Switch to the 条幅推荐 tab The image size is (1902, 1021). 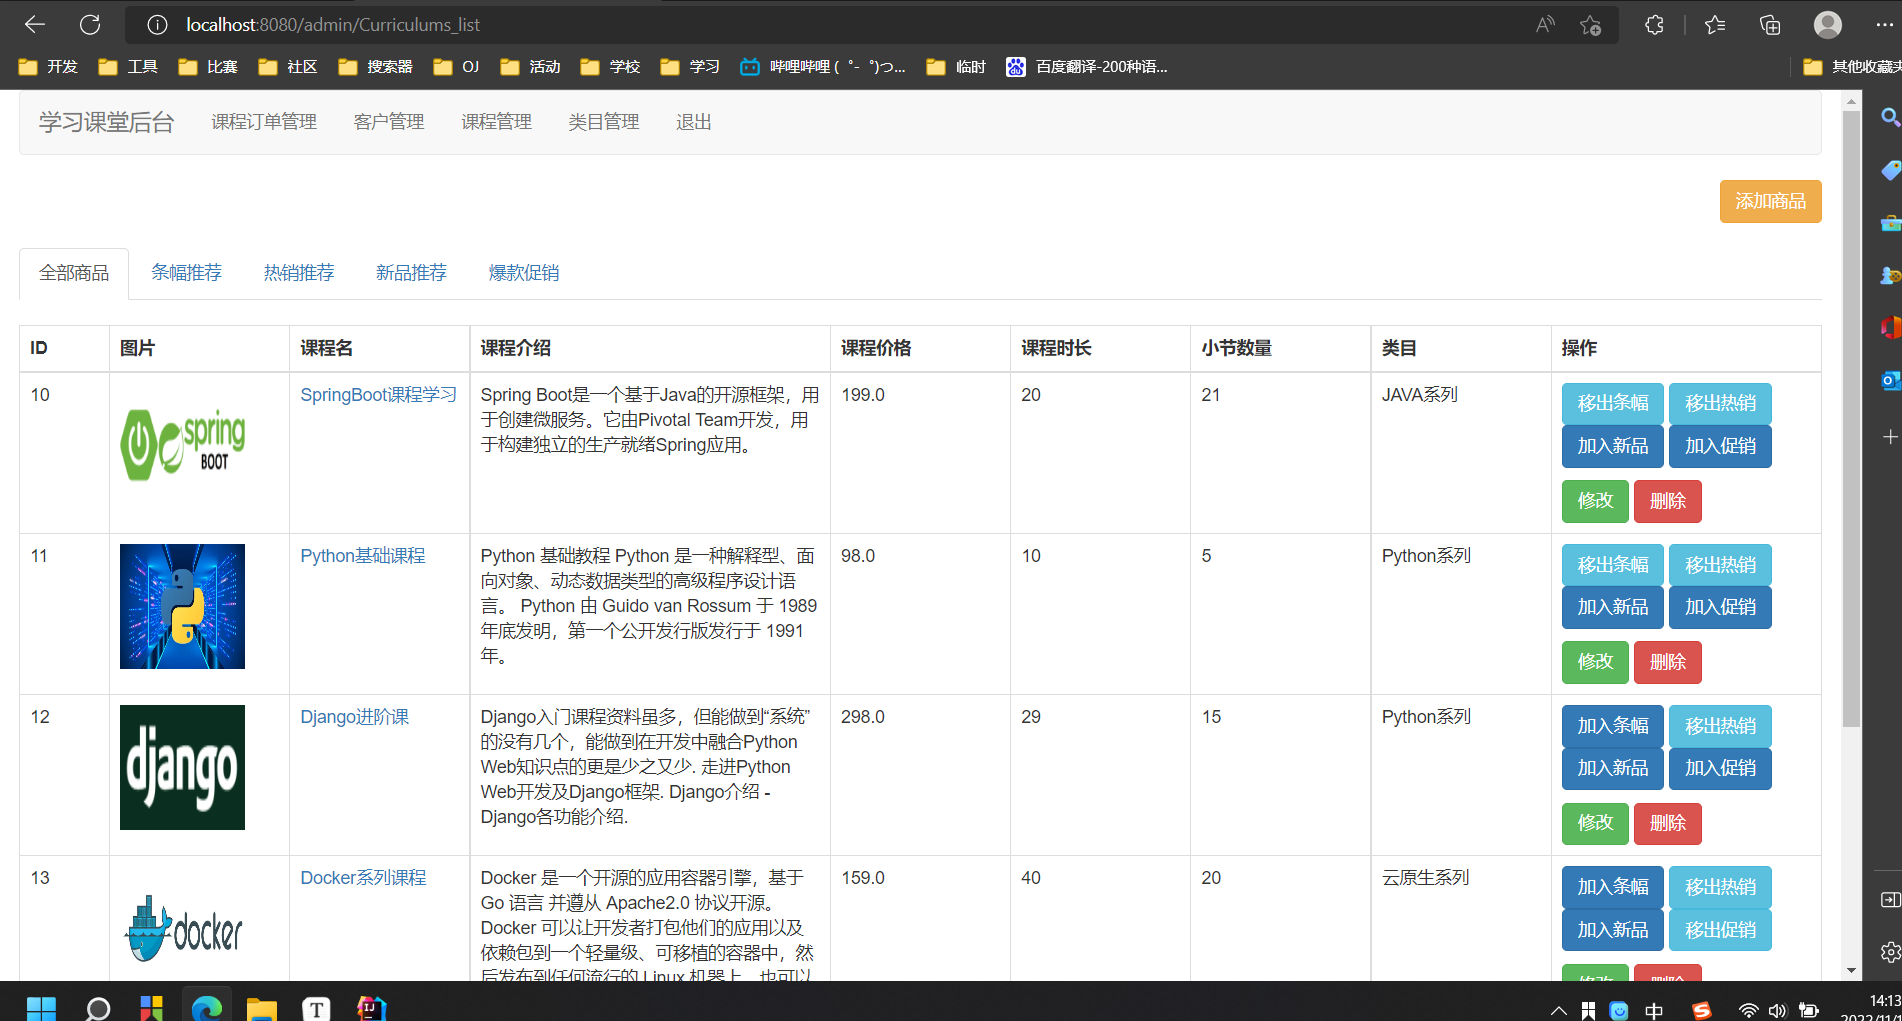tap(186, 273)
